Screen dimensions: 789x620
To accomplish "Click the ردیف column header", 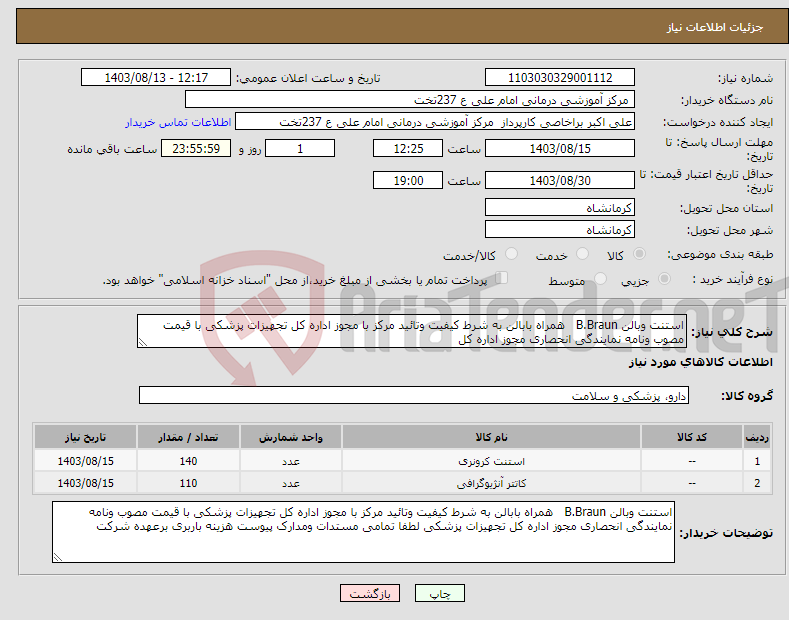I will coord(757,437).
